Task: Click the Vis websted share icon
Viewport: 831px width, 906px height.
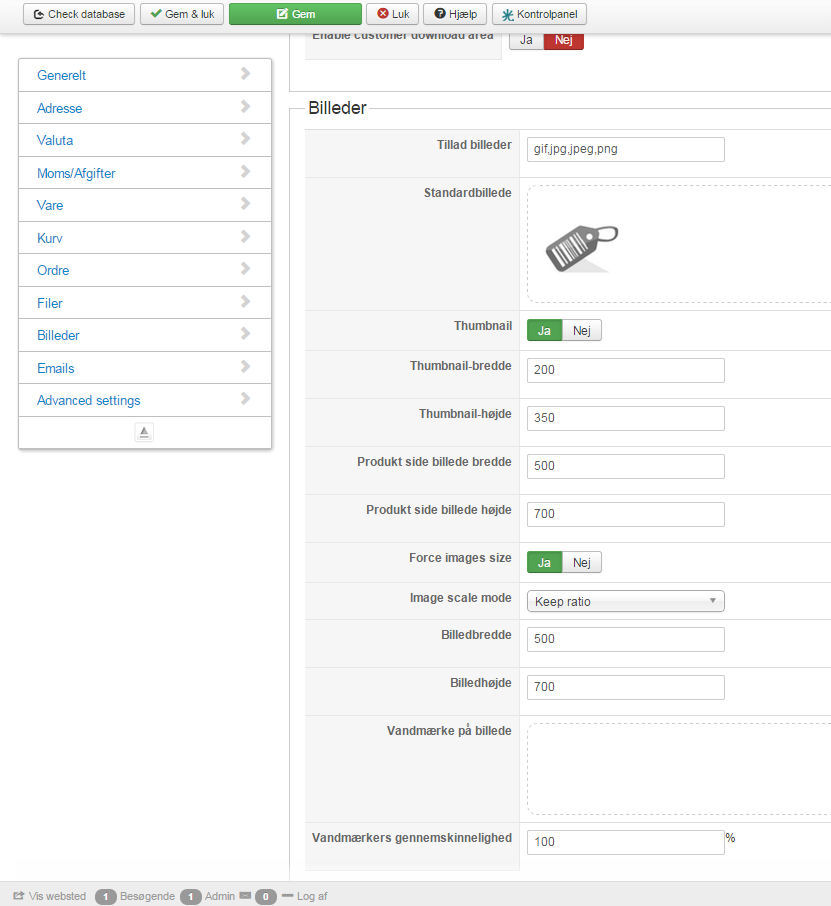Action: pos(19,896)
